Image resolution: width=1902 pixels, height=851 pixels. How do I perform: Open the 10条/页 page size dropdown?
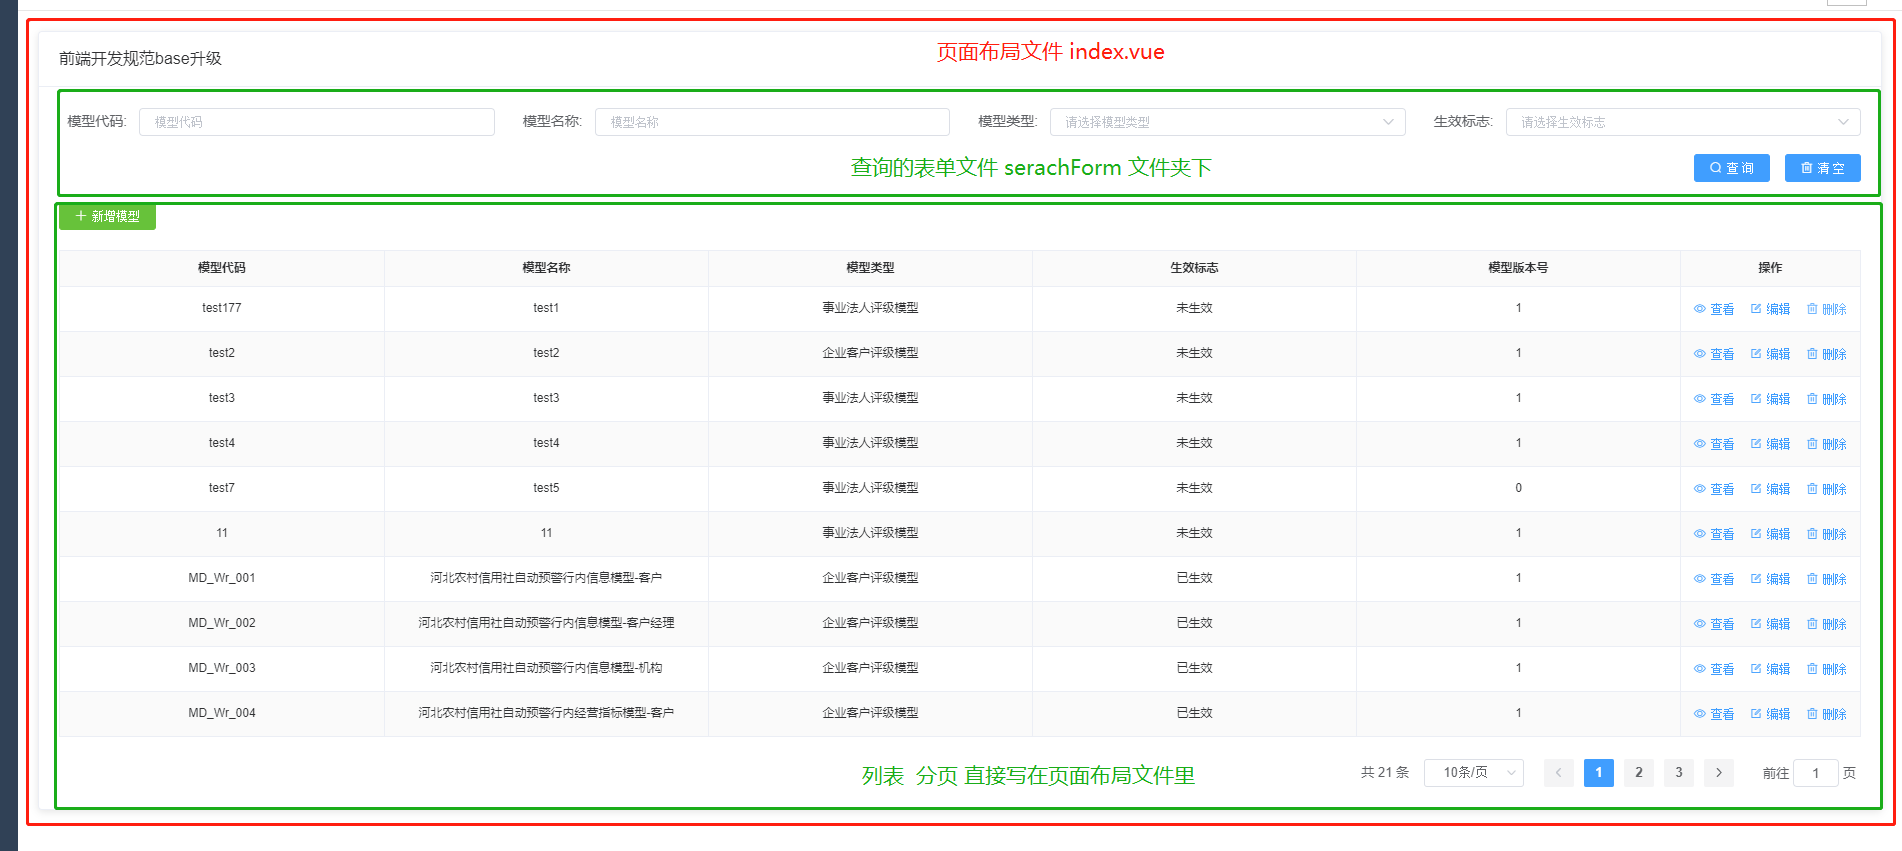pos(1473,773)
